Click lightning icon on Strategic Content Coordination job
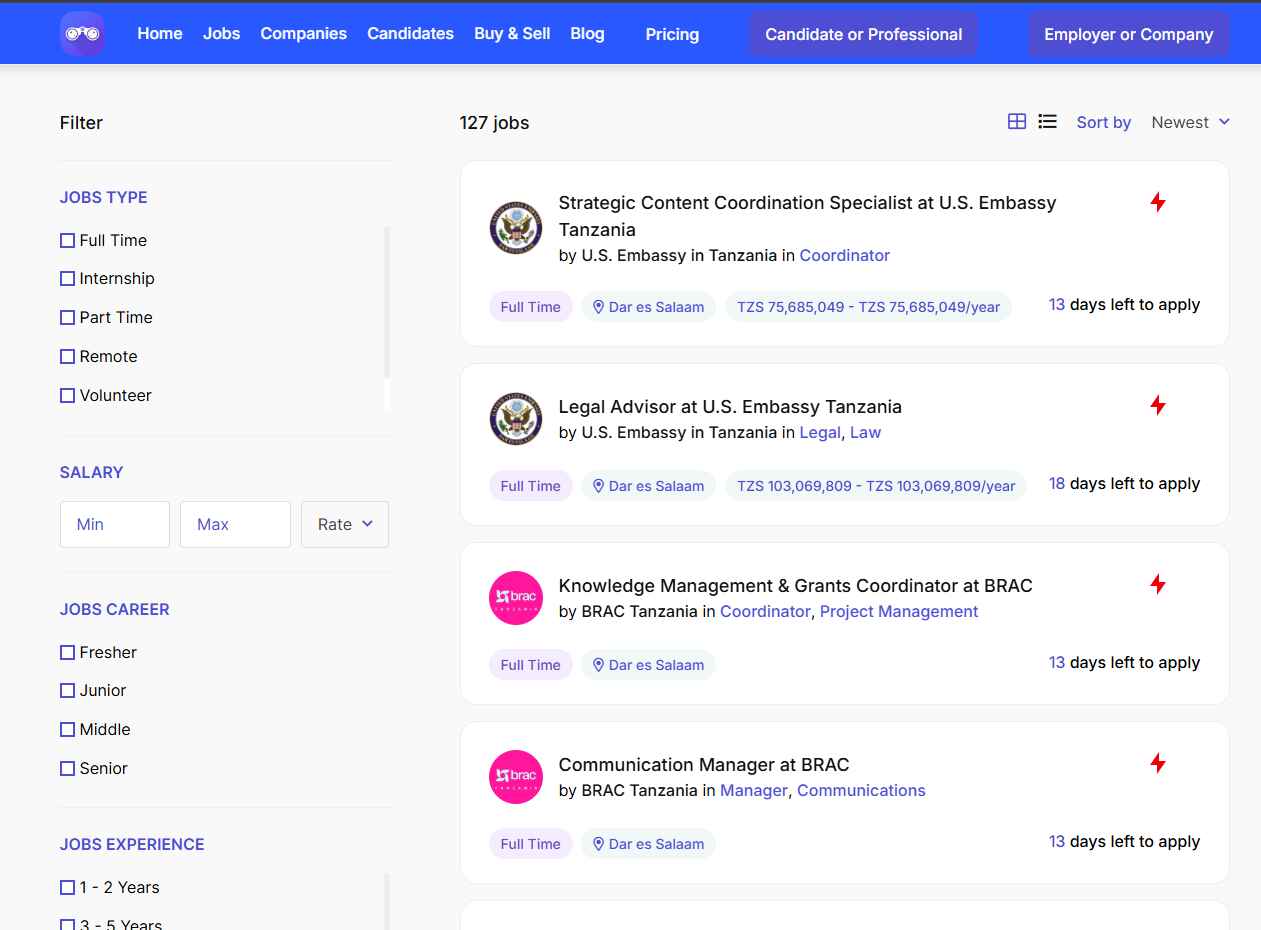The image size is (1261, 930). pos(1158,202)
